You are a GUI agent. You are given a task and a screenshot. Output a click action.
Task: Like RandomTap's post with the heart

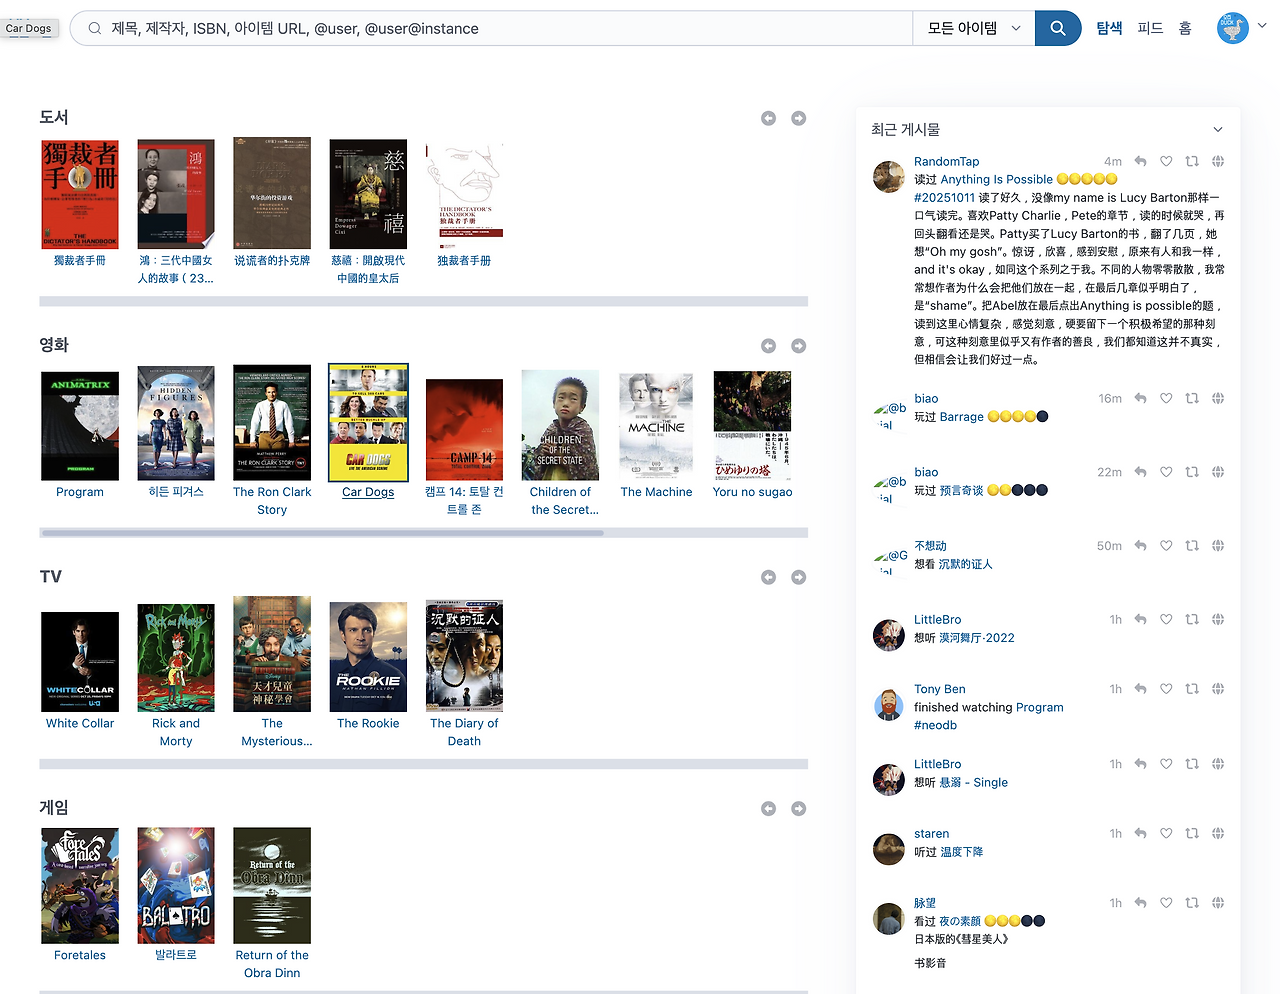1166,161
